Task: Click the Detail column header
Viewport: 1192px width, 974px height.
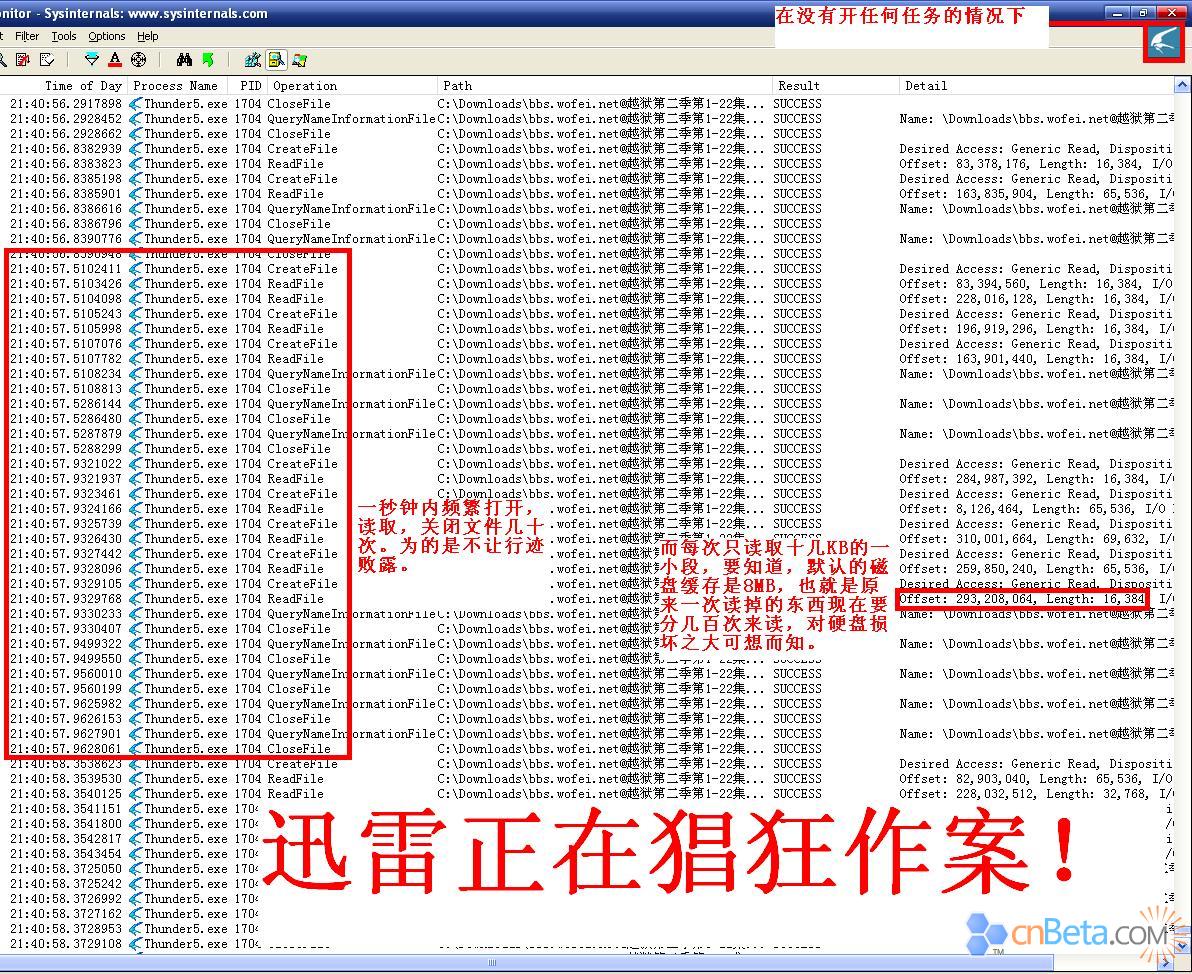Action: coord(1036,86)
